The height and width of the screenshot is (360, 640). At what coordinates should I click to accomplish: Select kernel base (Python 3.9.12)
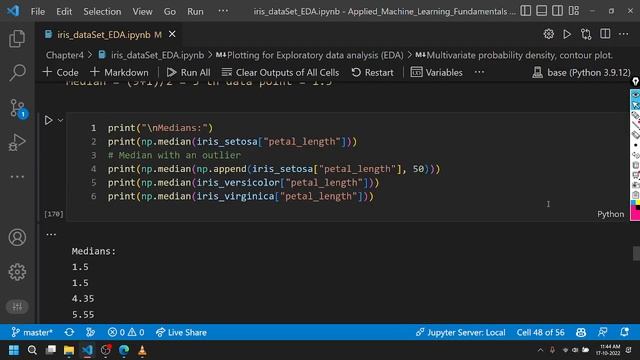point(581,72)
